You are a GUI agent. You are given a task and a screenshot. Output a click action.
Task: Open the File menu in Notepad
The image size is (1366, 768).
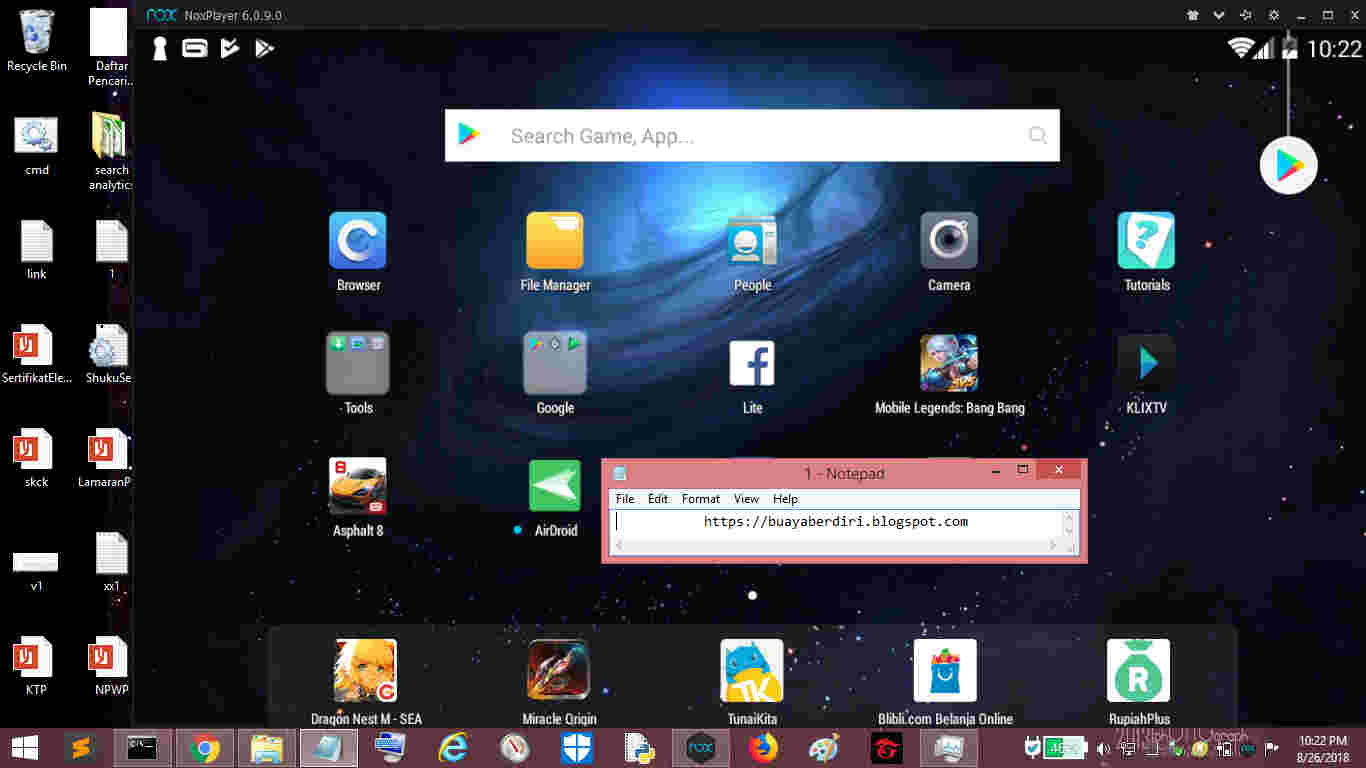pyautogui.click(x=625, y=499)
